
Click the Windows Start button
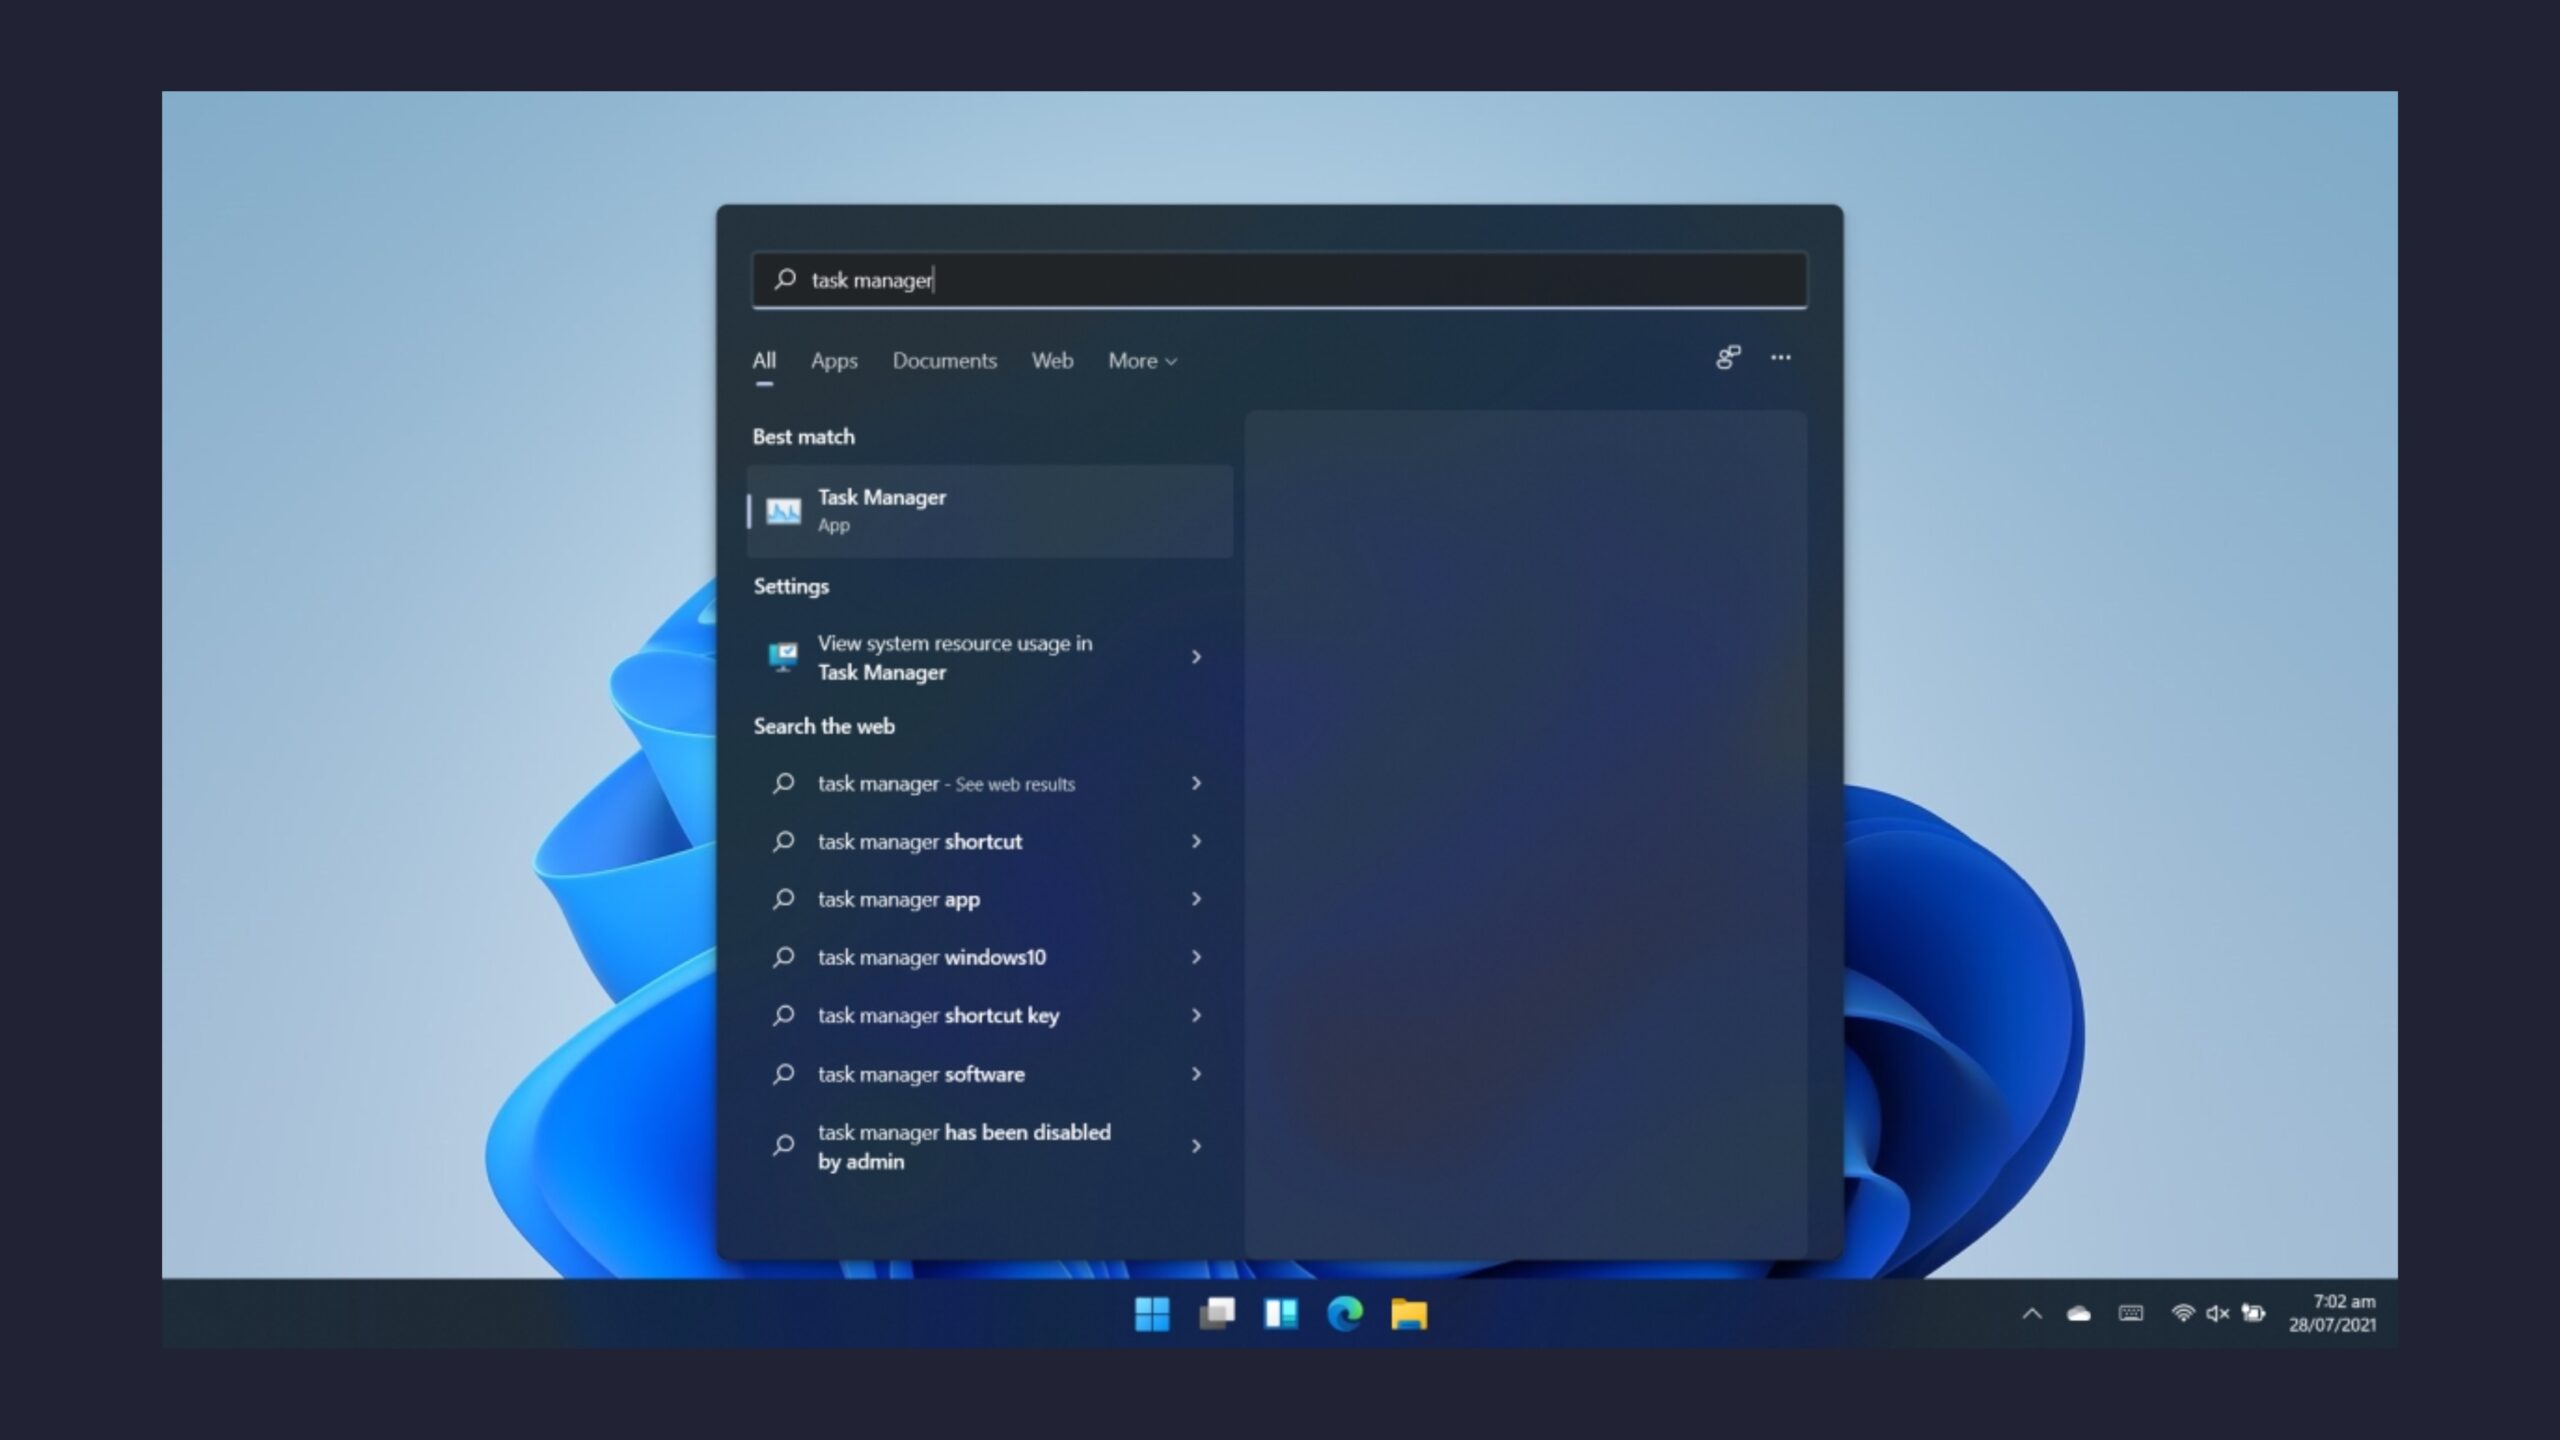click(1152, 1314)
